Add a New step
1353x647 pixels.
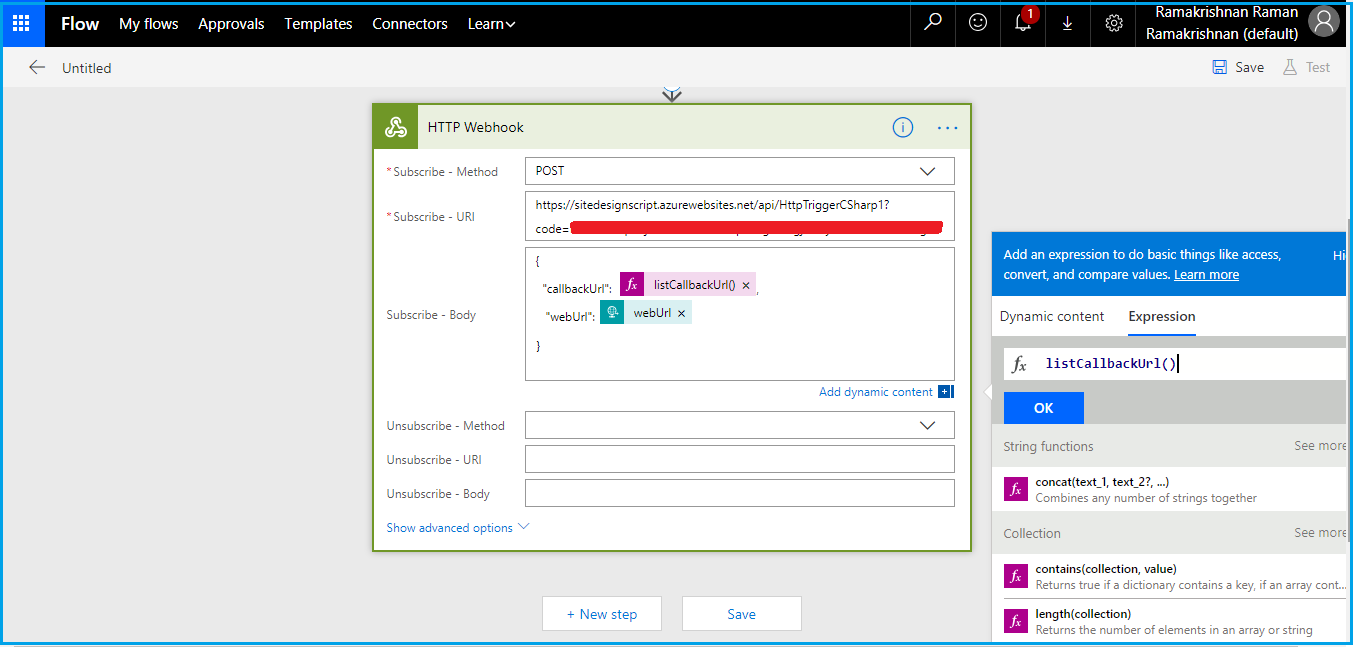(602, 614)
